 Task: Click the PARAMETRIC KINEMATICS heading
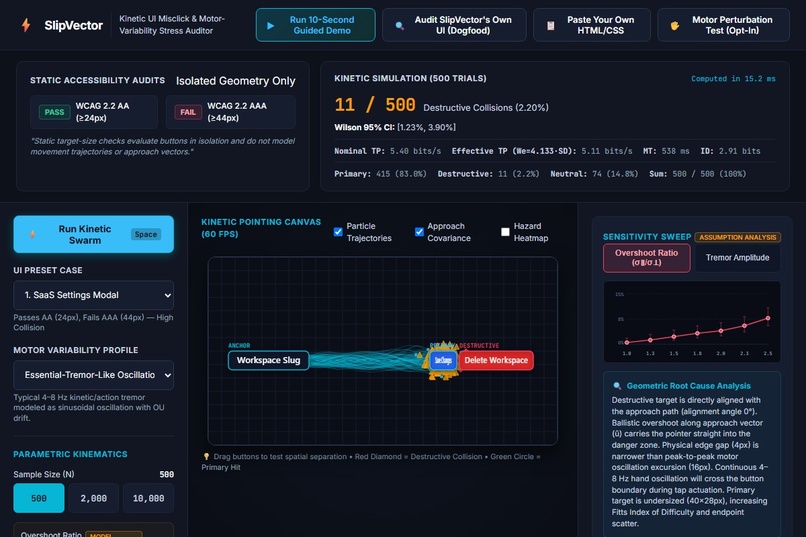click(70, 454)
